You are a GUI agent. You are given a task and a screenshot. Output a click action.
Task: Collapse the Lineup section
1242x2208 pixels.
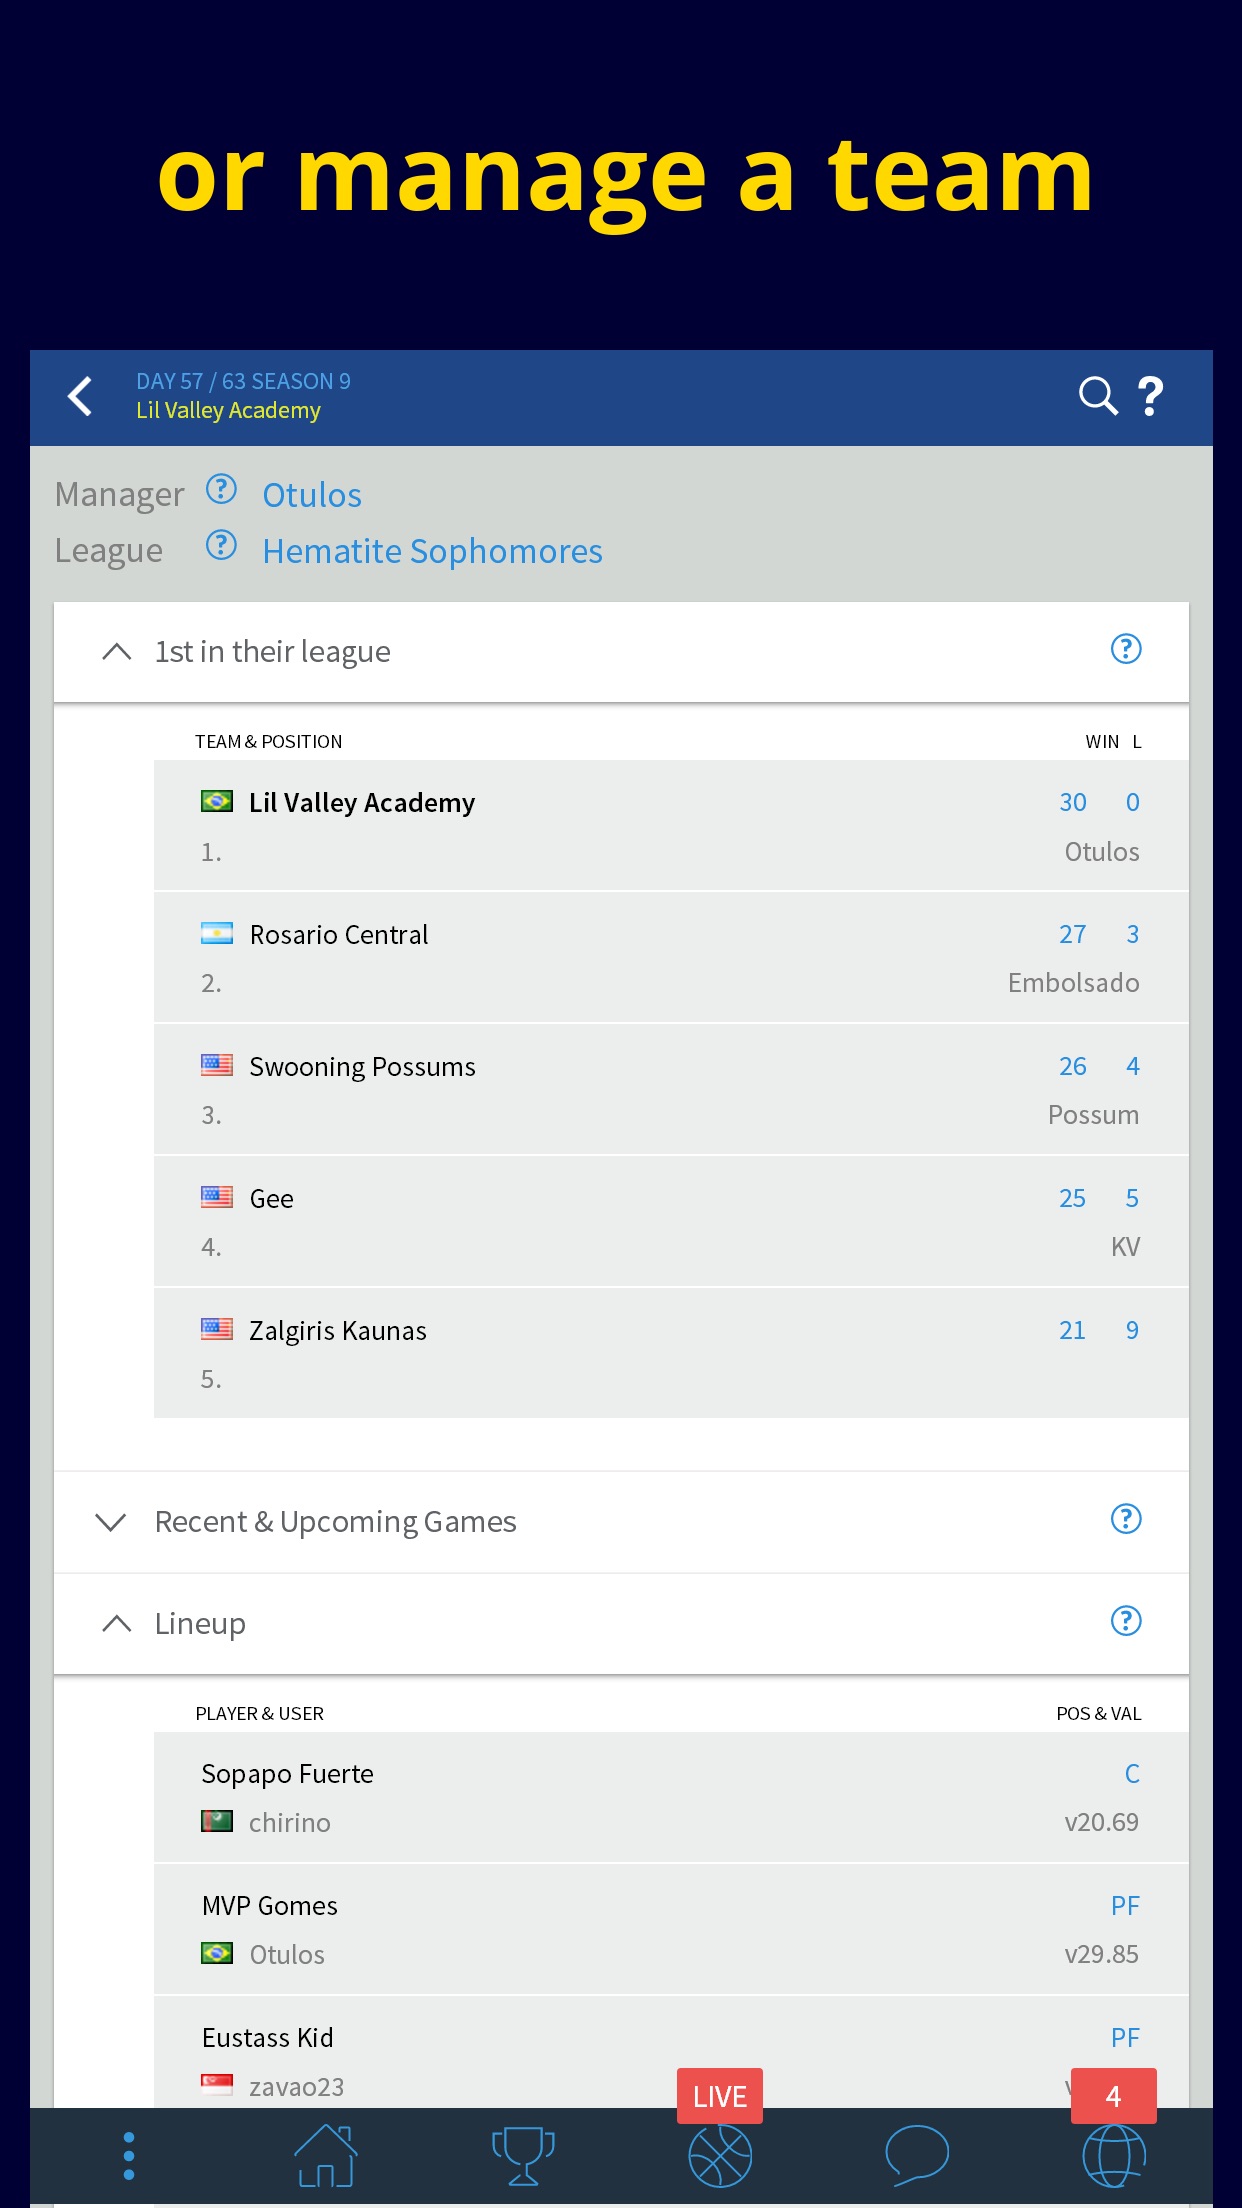pos(117,1624)
